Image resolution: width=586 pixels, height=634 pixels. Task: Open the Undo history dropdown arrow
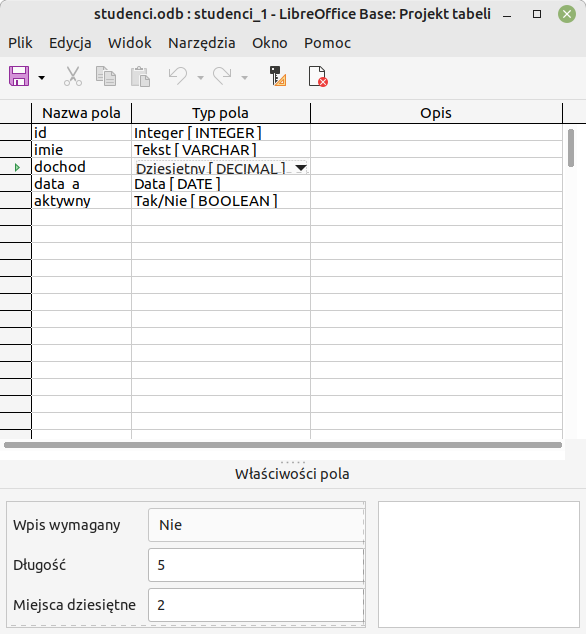pos(201,77)
